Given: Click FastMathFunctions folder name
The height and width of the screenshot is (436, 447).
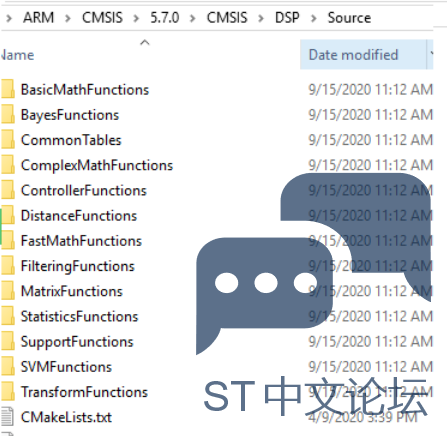Looking at the screenshot, I should pyautogui.click(x=81, y=241).
